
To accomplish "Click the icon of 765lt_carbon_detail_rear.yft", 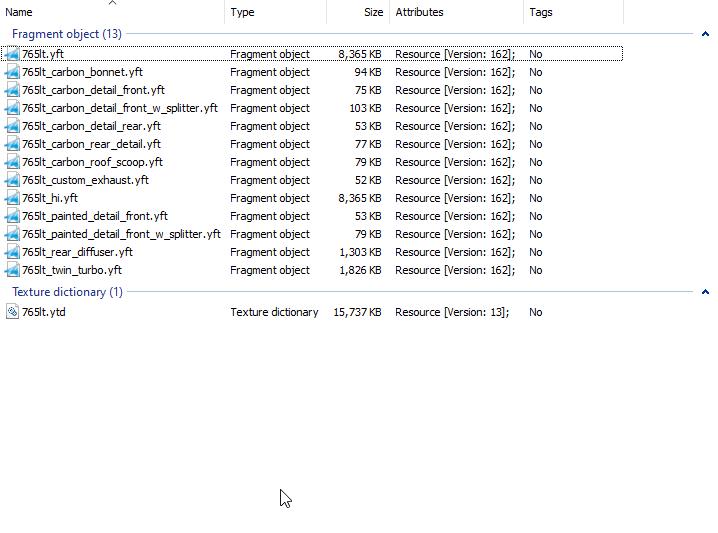I will [12, 126].
